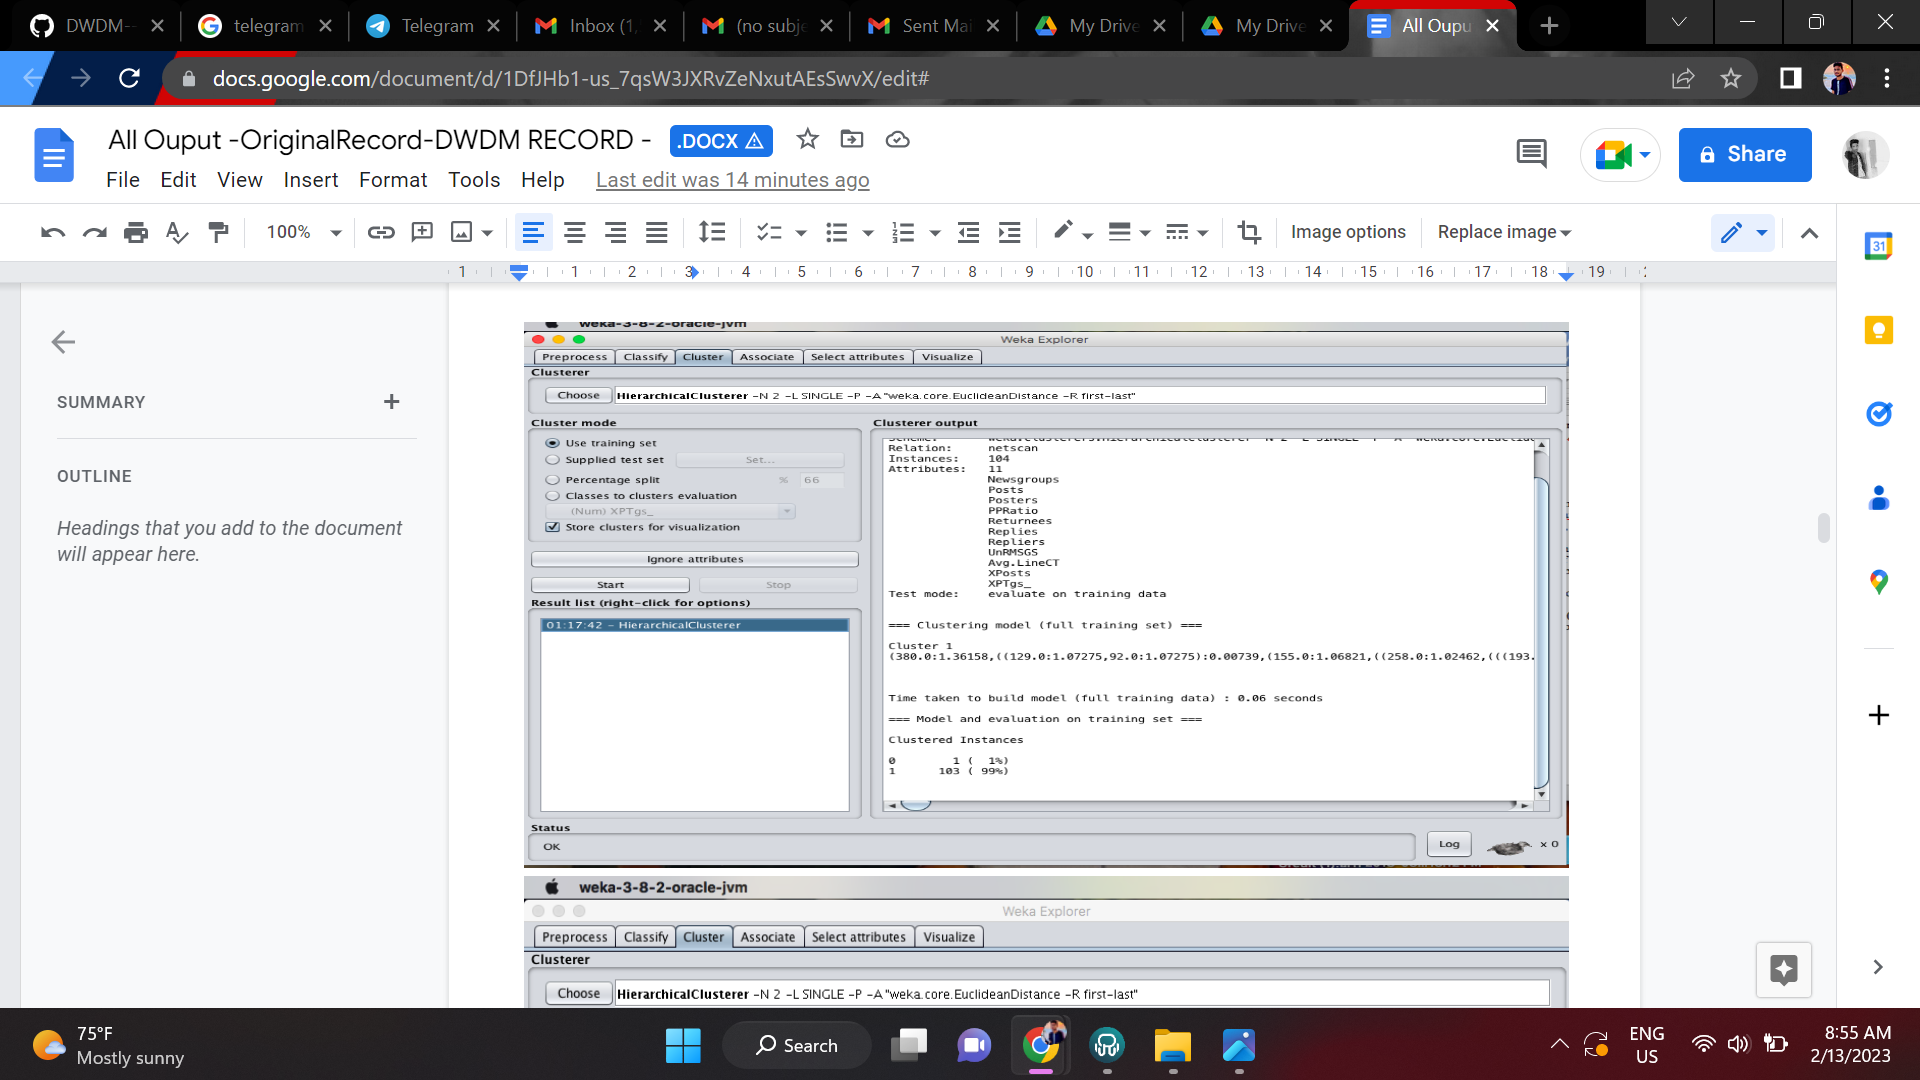Image resolution: width=1920 pixels, height=1080 pixels.
Task: Open Image options panel
Action: 1348,232
